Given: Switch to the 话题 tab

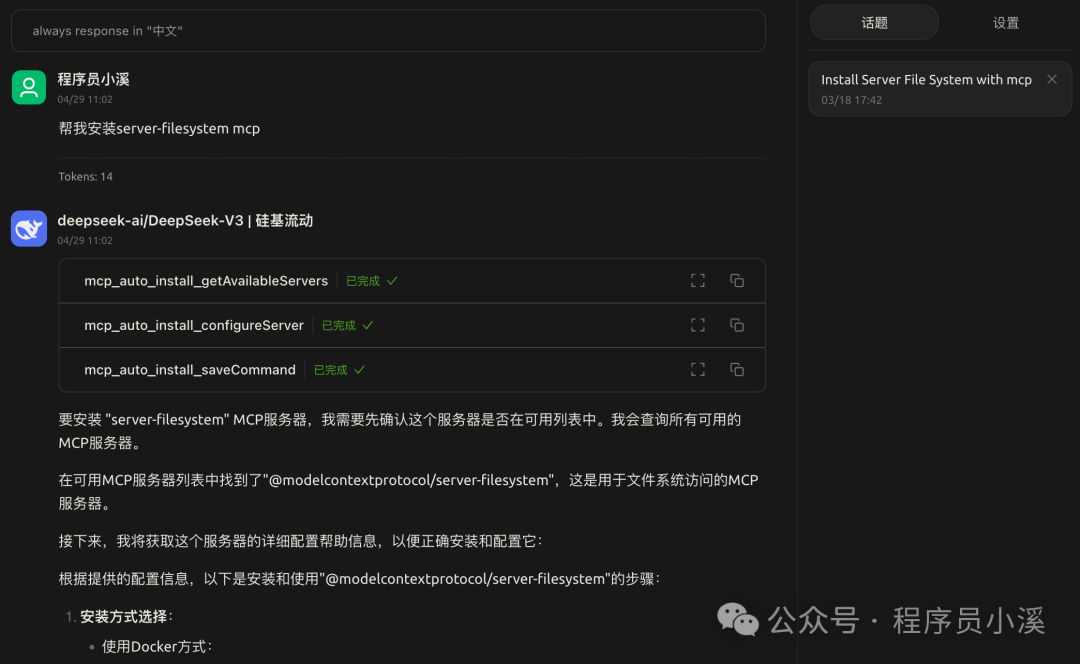Looking at the screenshot, I should pos(874,23).
